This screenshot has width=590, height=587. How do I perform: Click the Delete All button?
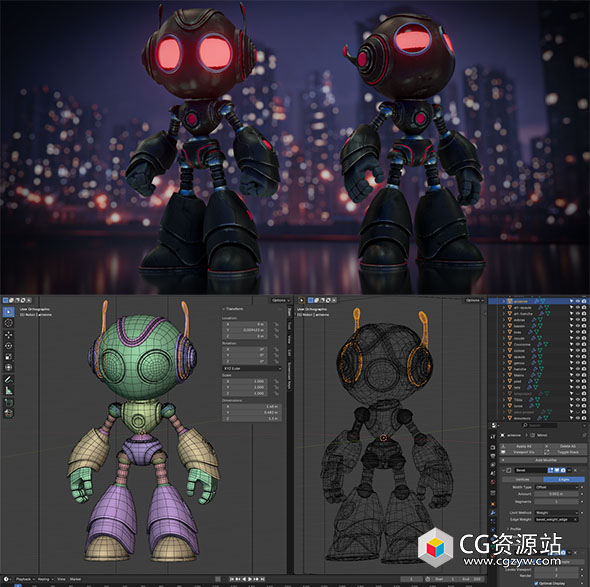(565, 446)
